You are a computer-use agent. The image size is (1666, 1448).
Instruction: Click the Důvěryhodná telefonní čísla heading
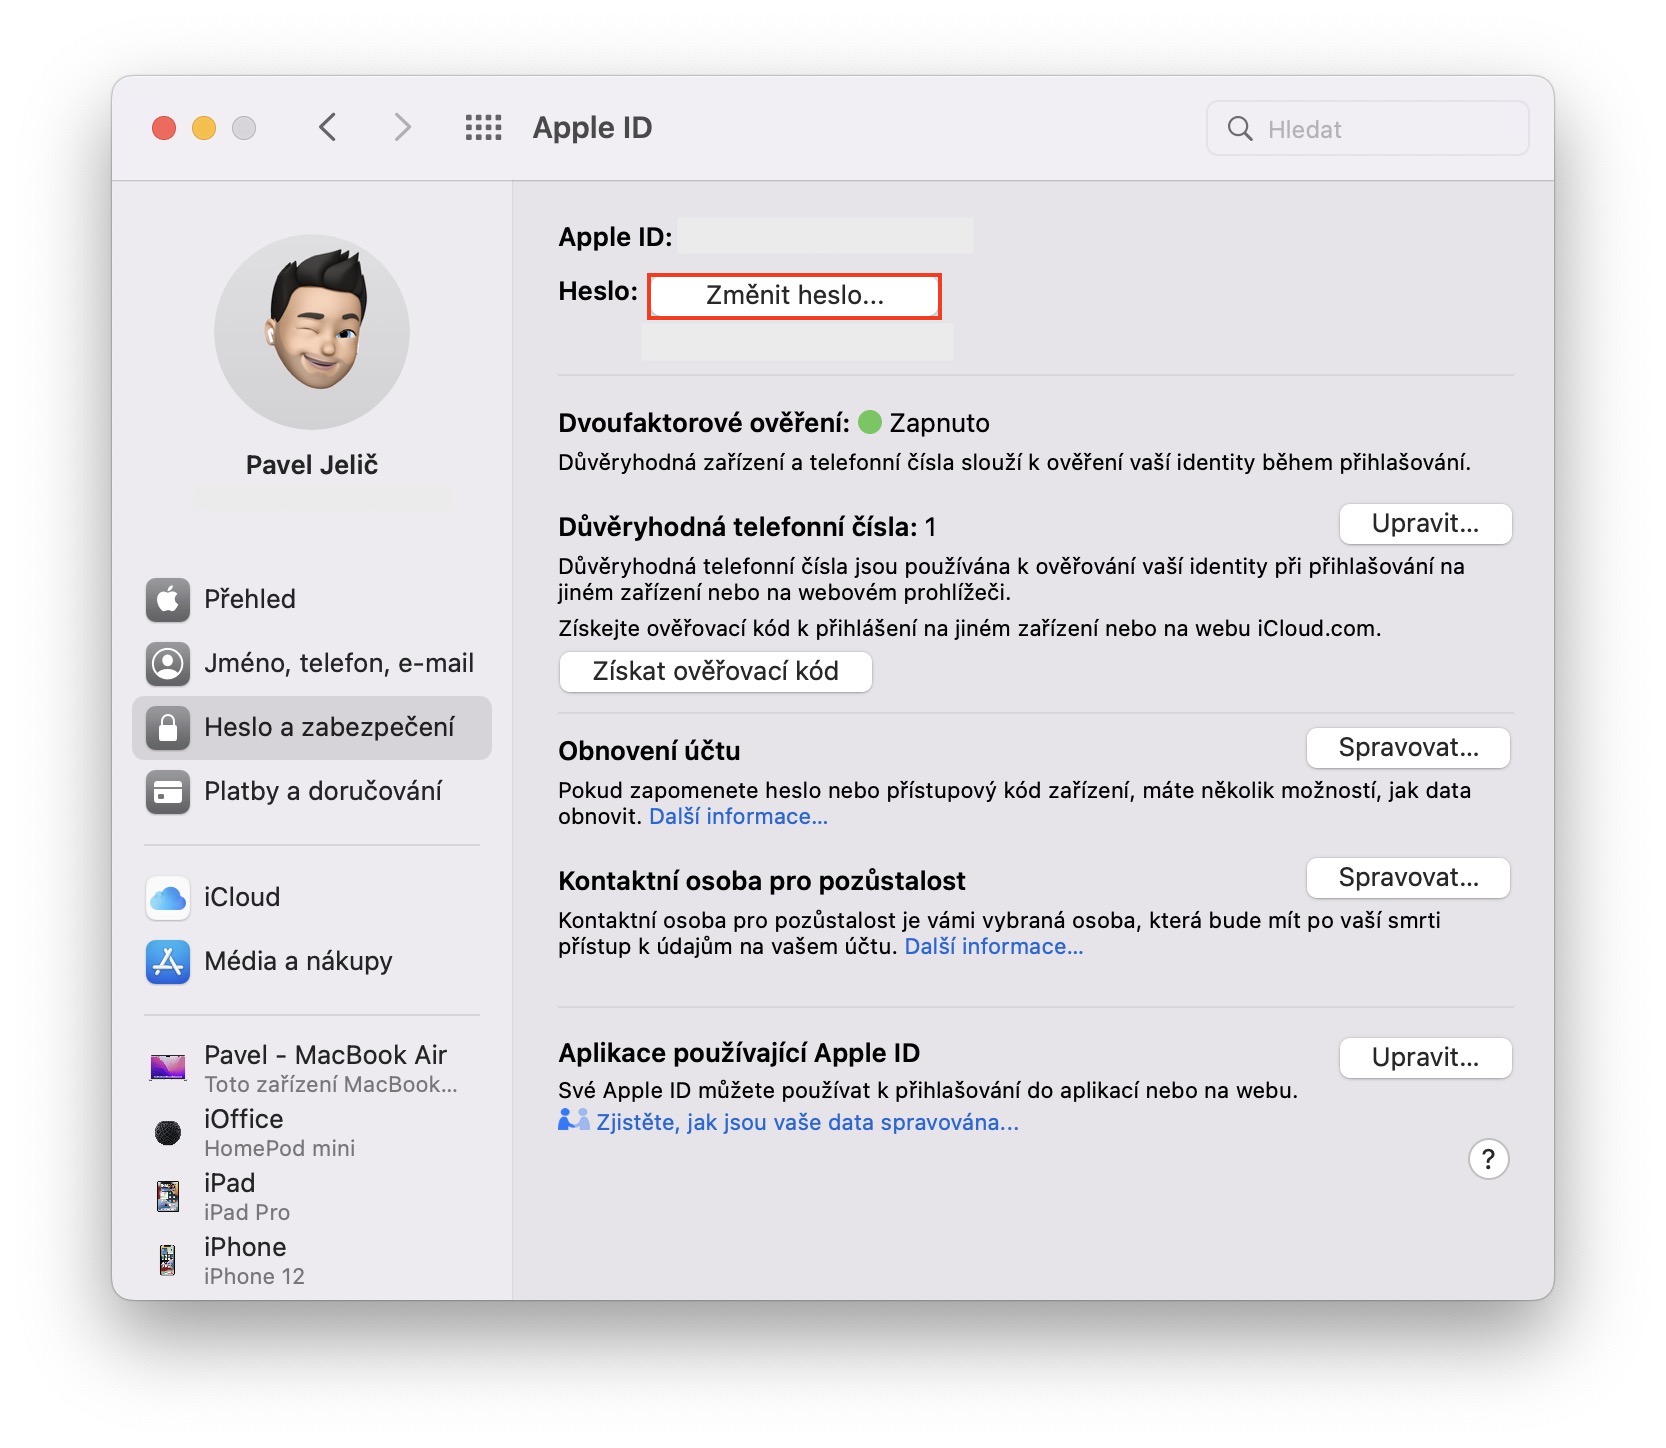click(737, 527)
